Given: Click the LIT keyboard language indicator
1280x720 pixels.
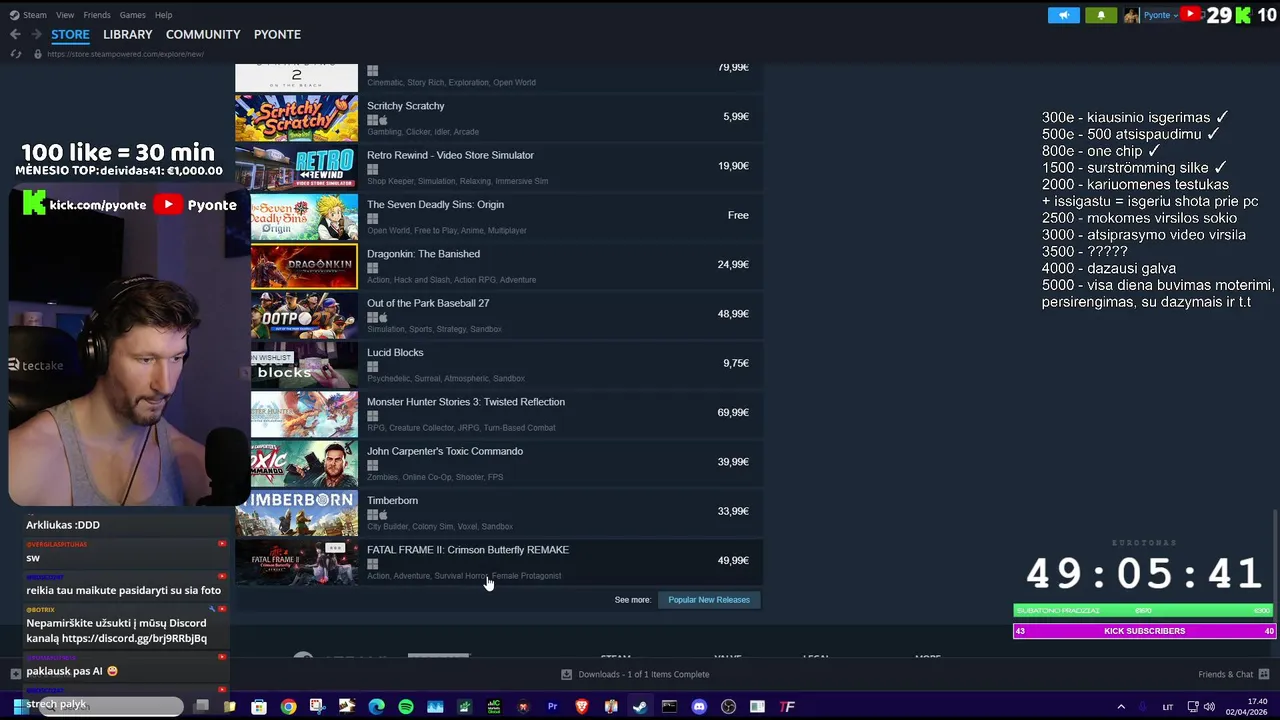Looking at the screenshot, I should tap(1167, 707).
